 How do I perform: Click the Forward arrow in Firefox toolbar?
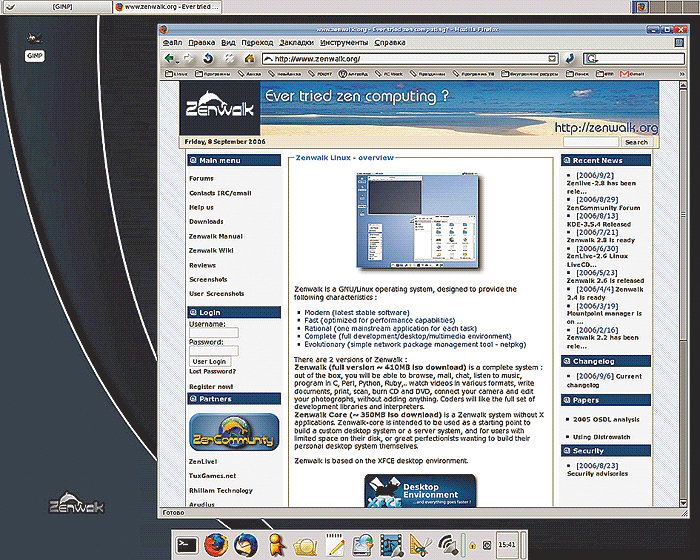click(x=188, y=59)
